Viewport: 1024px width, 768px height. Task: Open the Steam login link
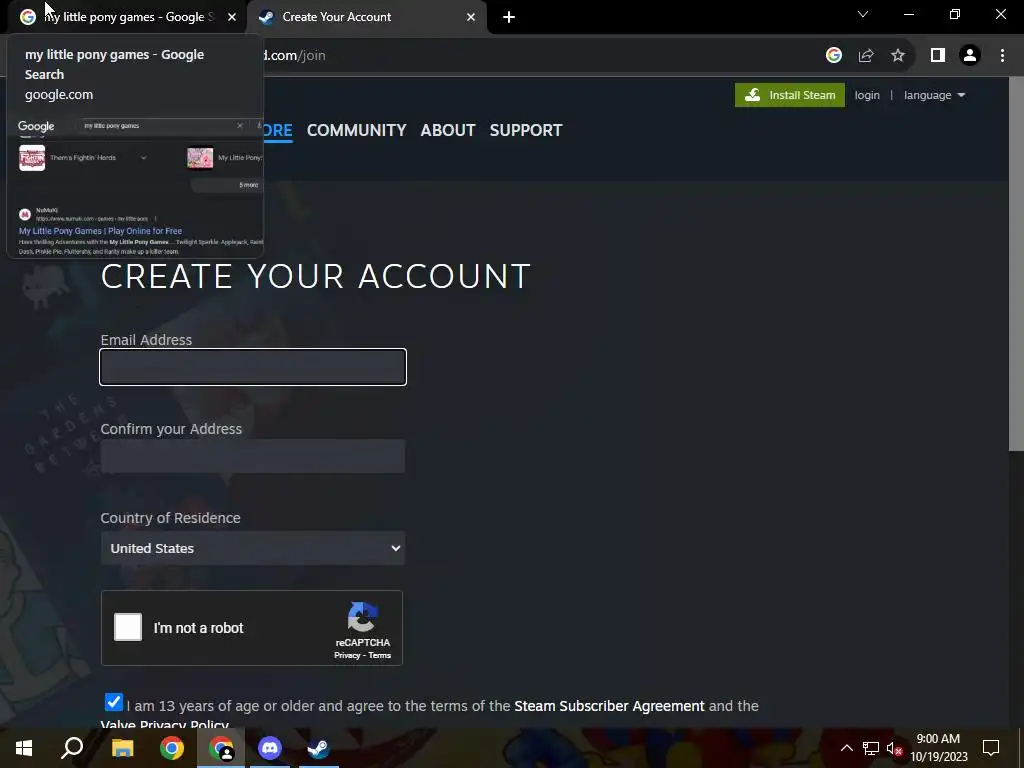pyautogui.click(x=867, y=95)
